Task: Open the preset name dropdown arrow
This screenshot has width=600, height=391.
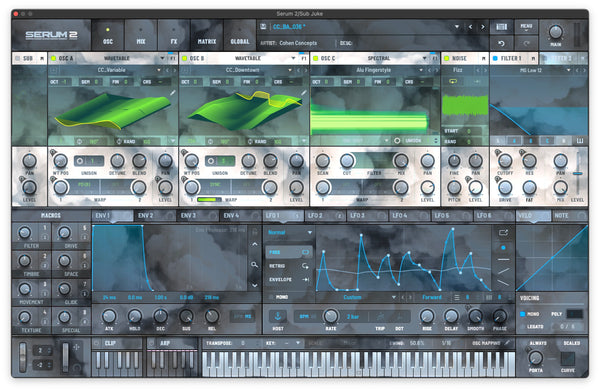Action: coord(457,27)
